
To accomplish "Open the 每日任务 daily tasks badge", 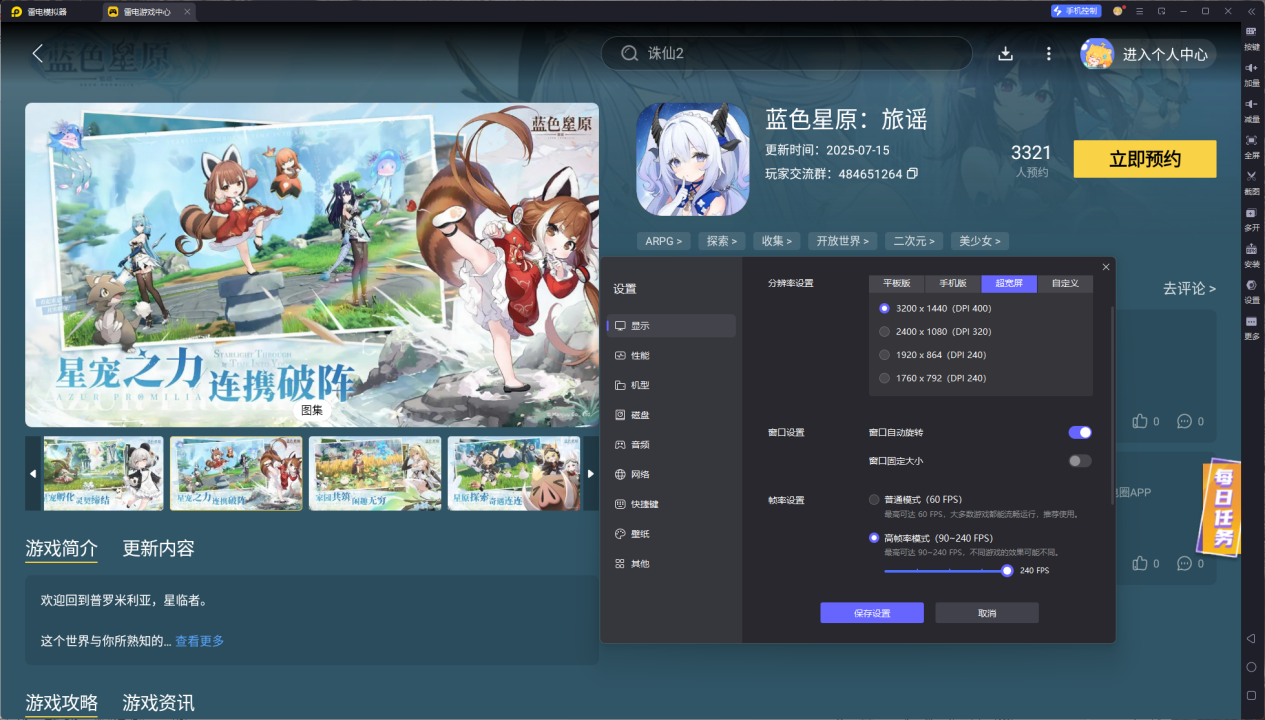I will 1222,508.
